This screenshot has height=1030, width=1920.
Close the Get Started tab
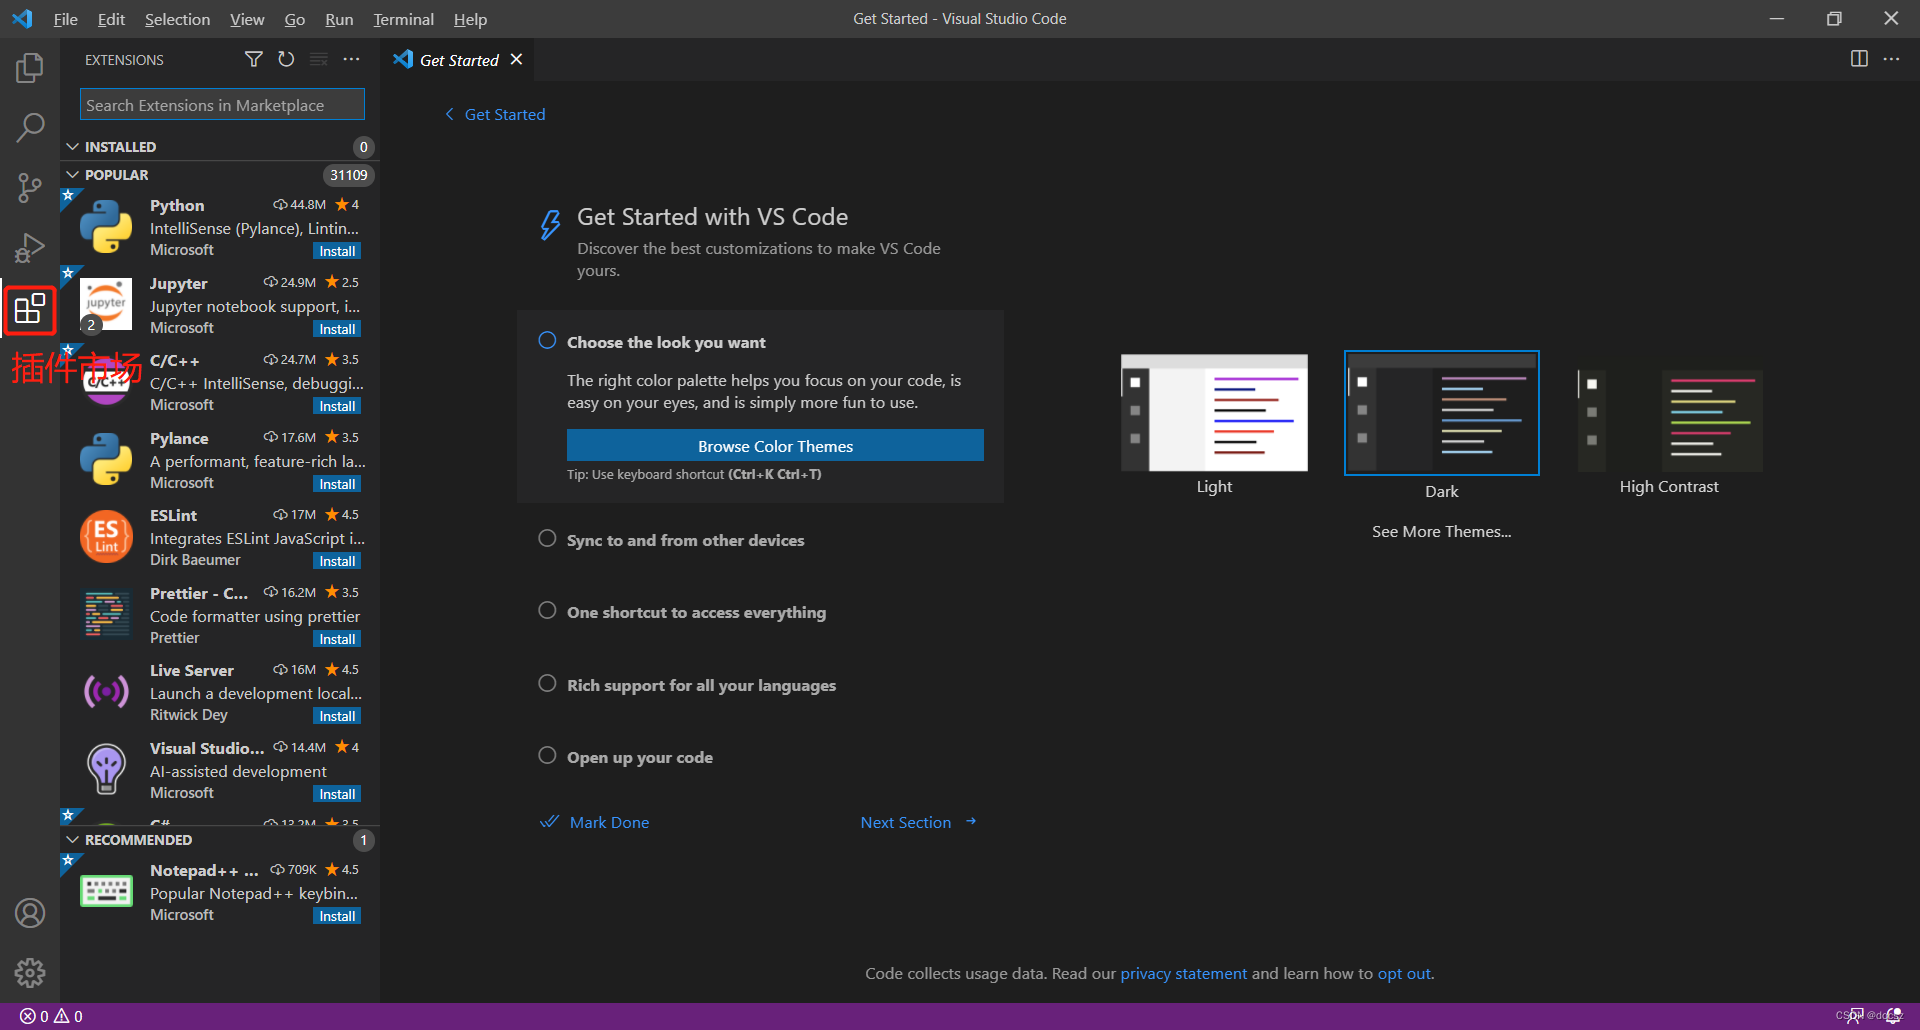coord(516,60)
